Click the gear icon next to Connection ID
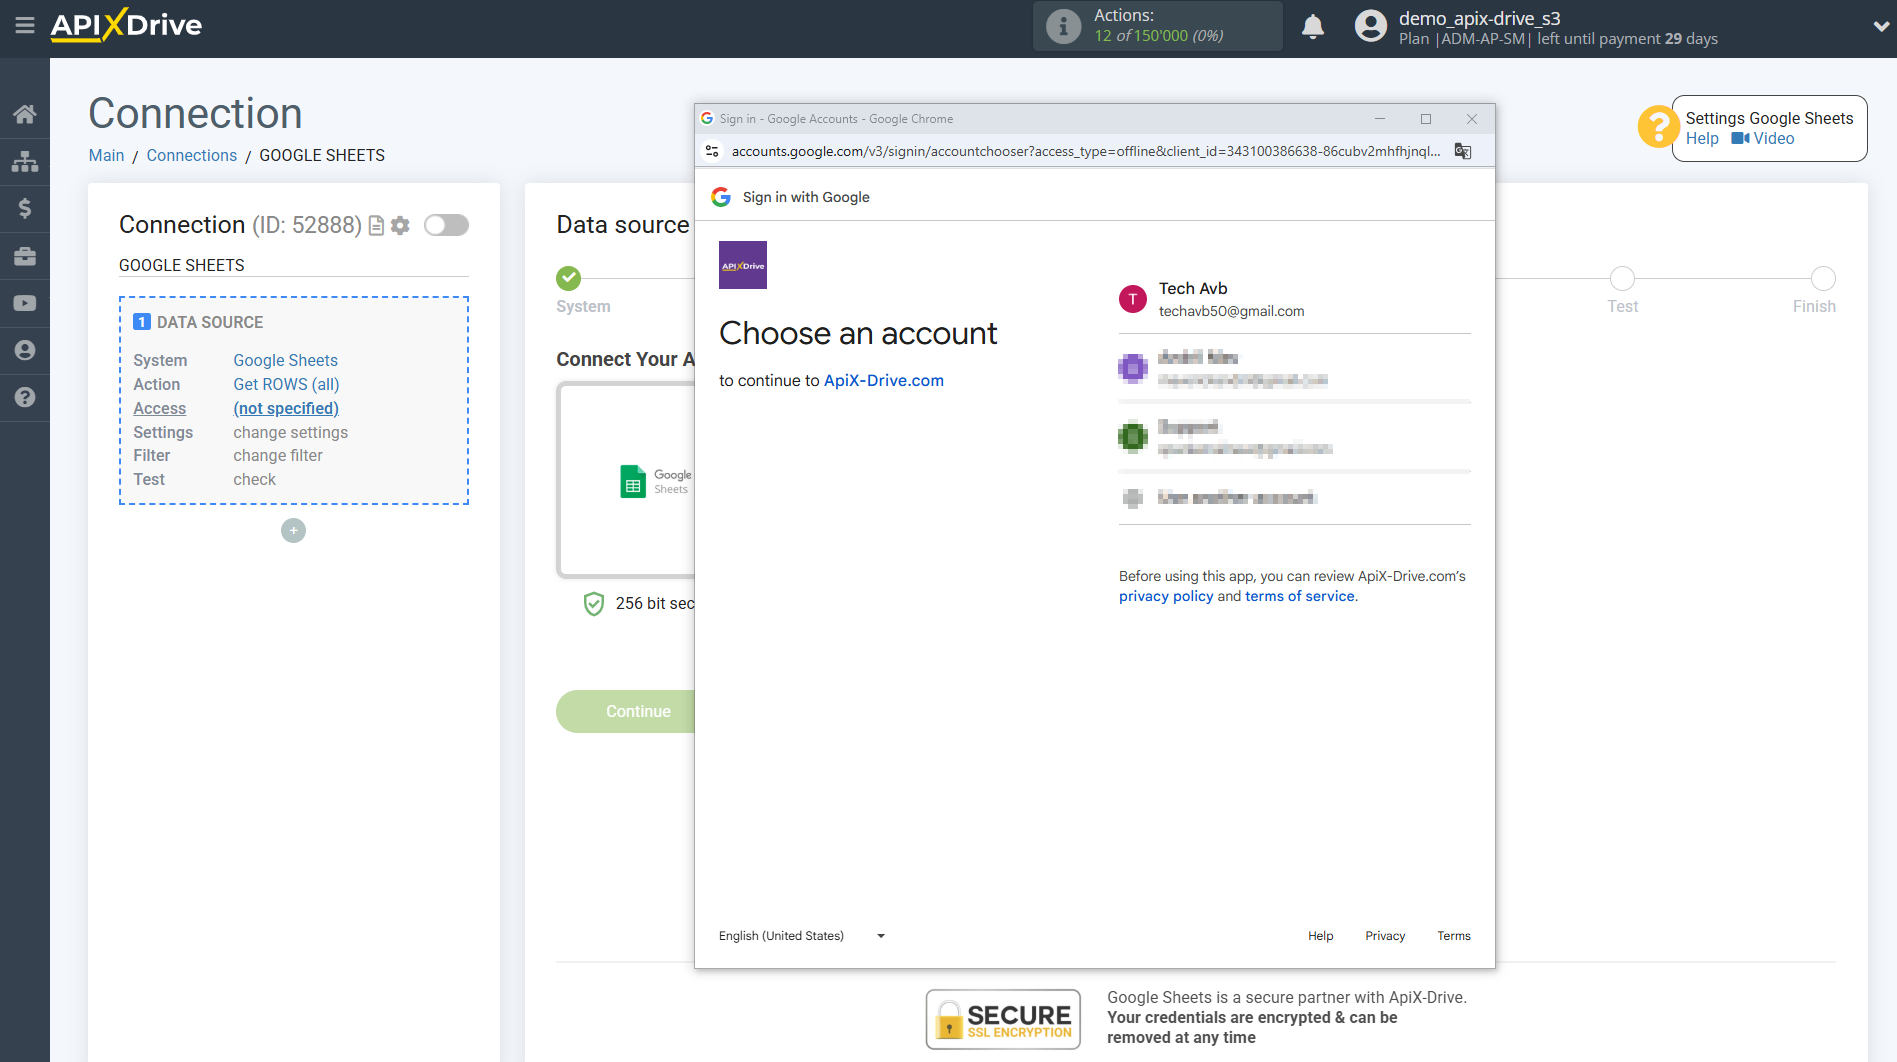Viewport: 1897px width, 1062px height. point(400,225)
